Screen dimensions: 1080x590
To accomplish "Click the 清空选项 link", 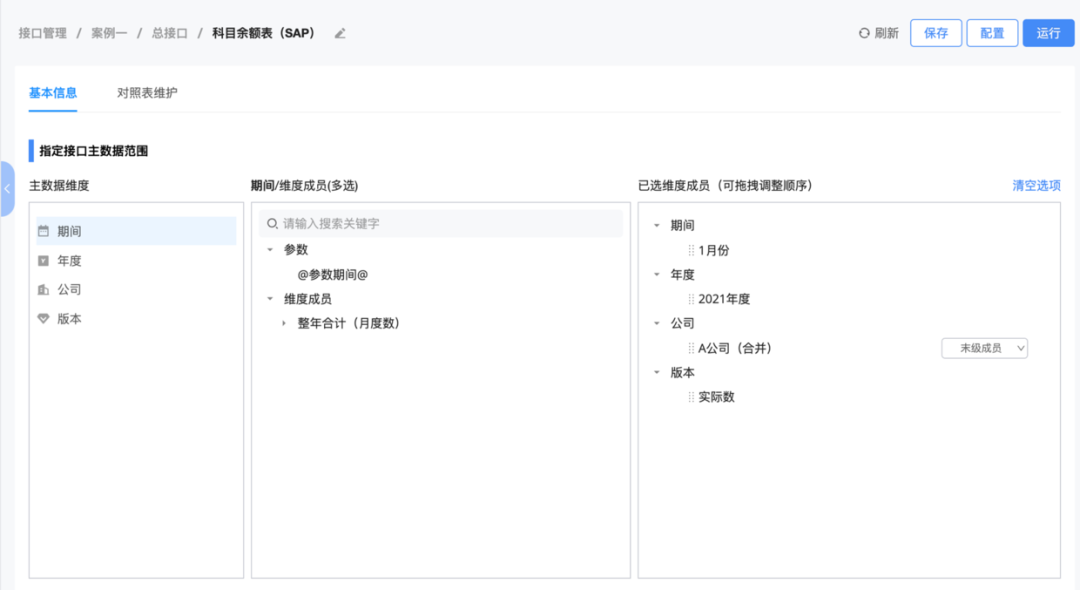I will click(1036, 186).
